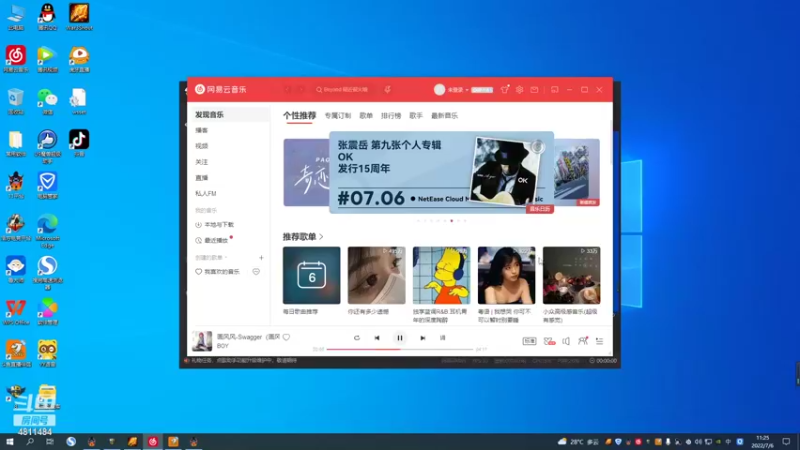Screen dimensions: 800x450
Task: Open the Windows Start menu
Action: (x=10, y=441)
